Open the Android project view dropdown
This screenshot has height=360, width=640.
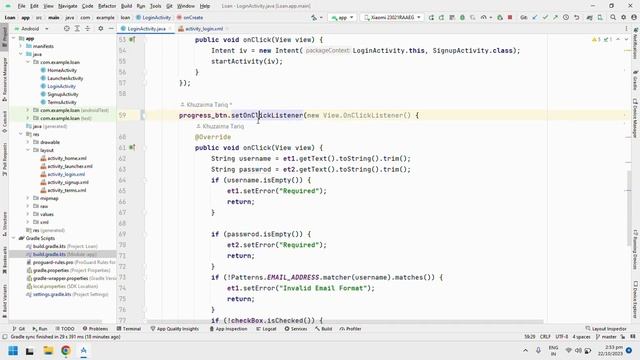(31, 29)
